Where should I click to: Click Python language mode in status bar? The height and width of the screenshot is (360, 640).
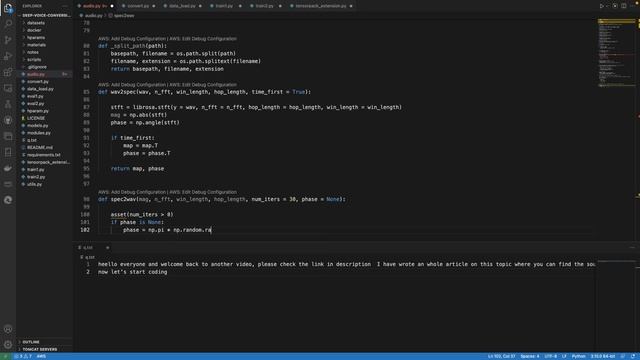[x=578, y=356]
